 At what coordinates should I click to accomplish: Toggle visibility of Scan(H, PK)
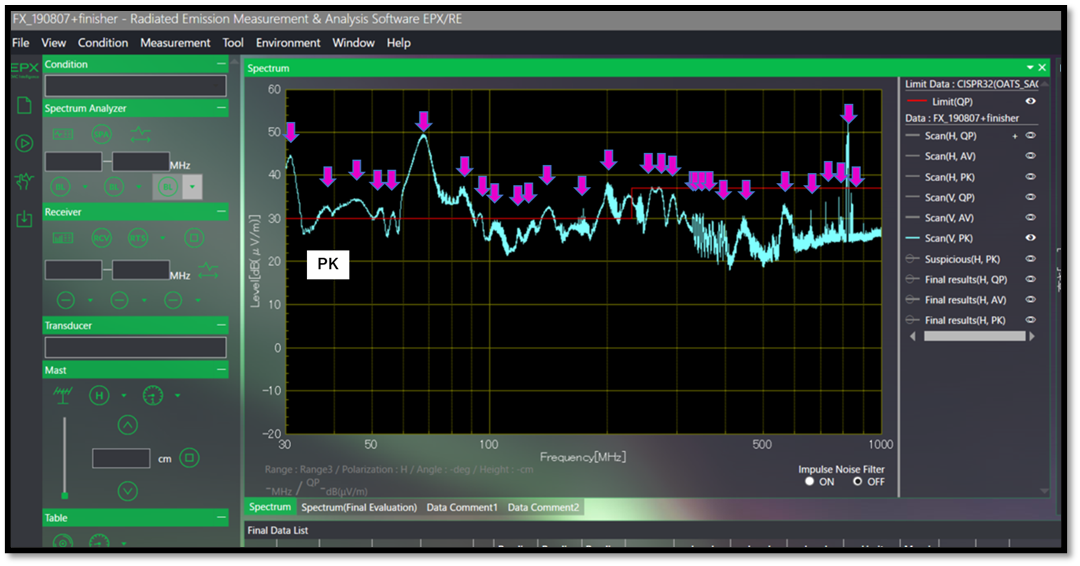click(x=1030, y=176)
